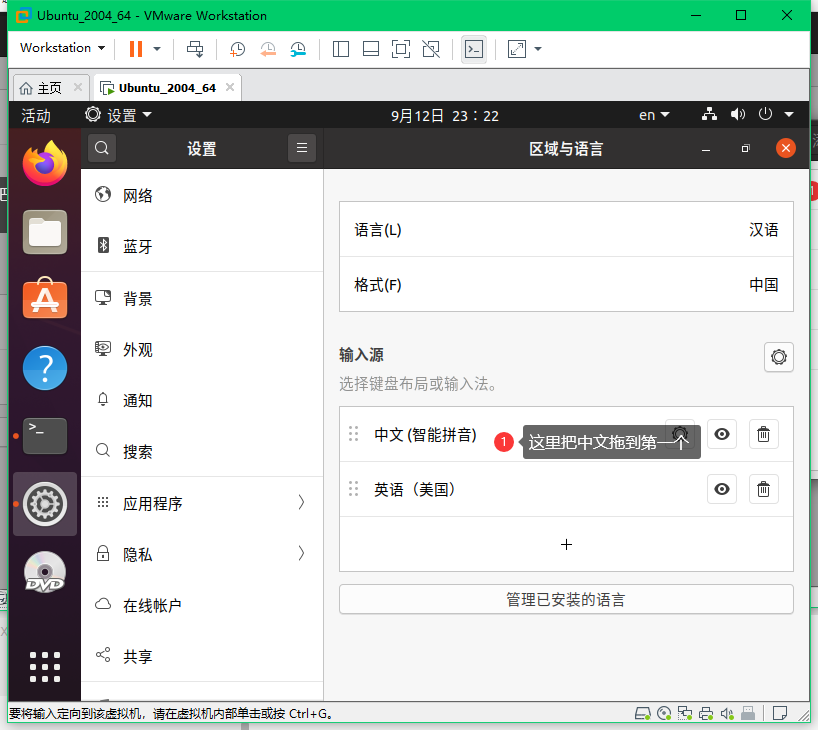The height and width of the screenshot is (730, 818).
Task: Show all applications grid
Action: tap(45, 667)
